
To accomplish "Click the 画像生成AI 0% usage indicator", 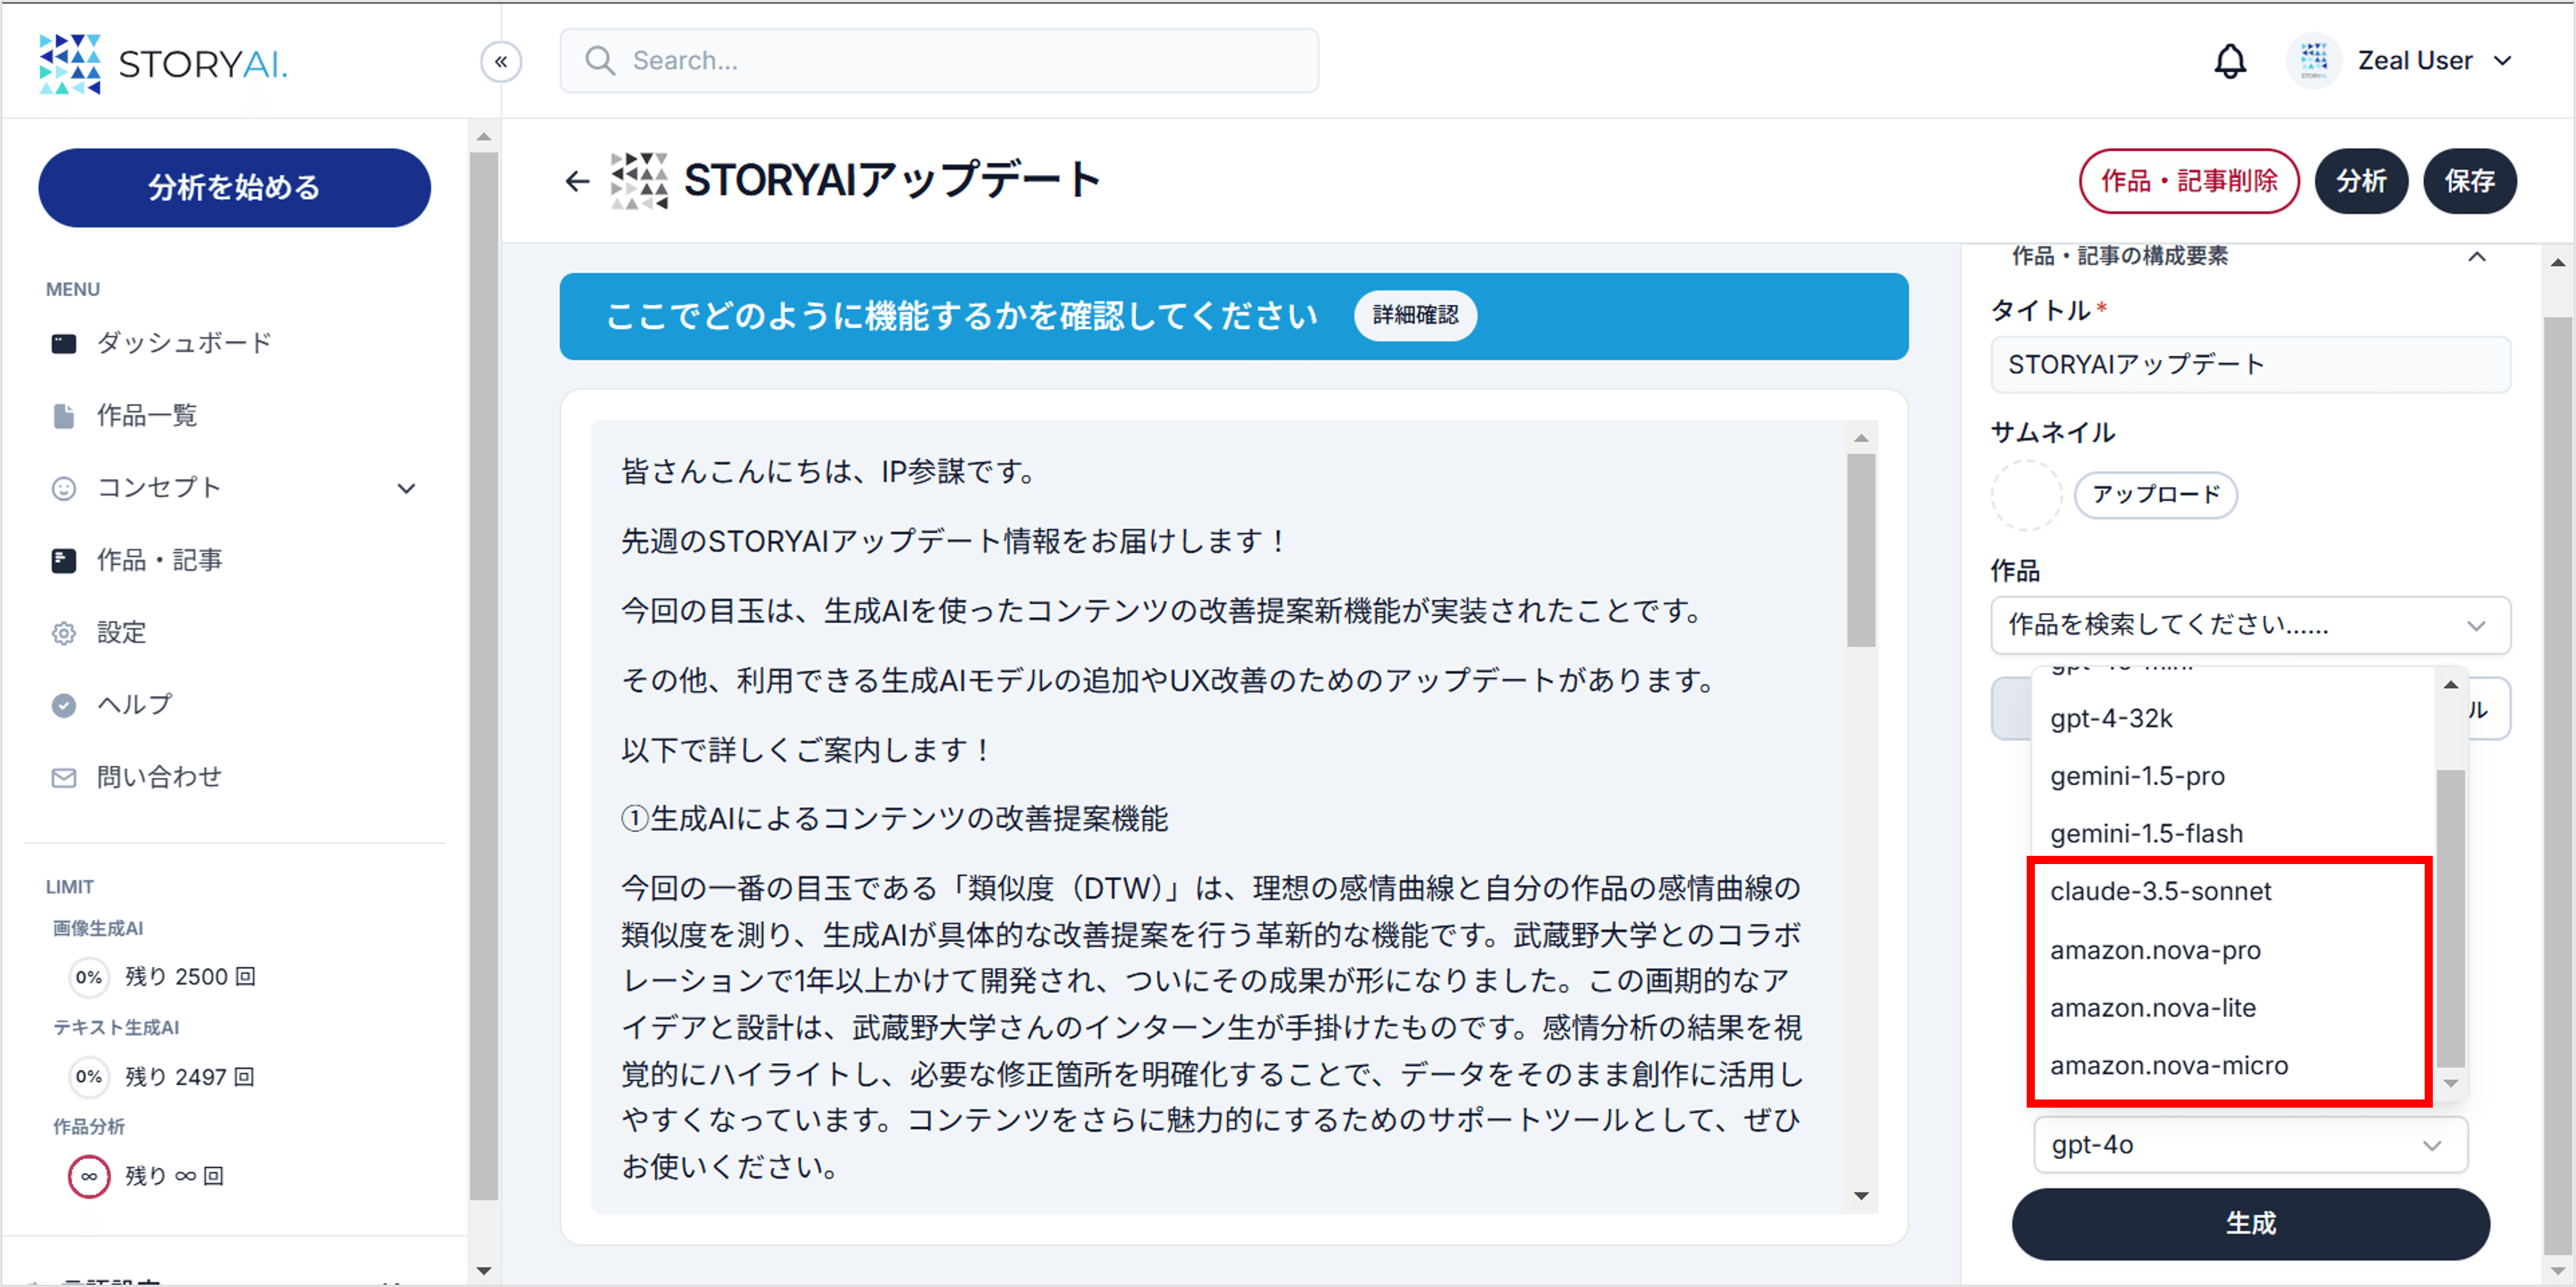I will pos(89,977).
